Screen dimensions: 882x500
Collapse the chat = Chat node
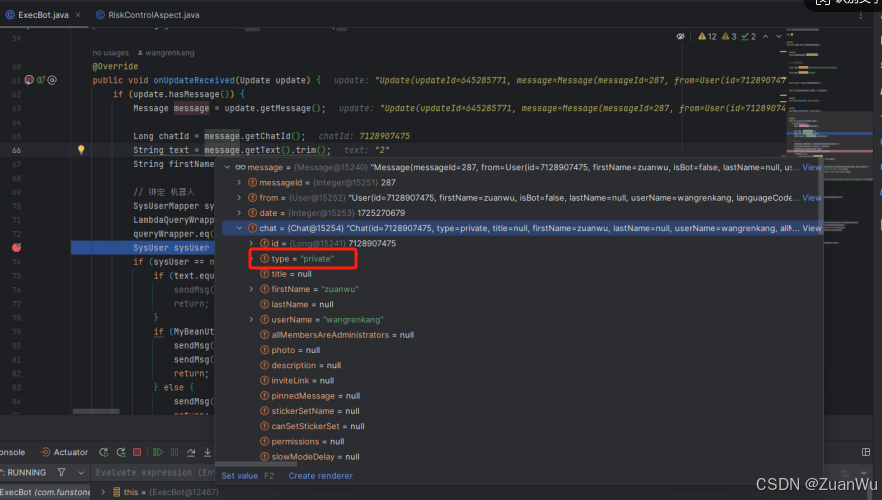(239, 228)
